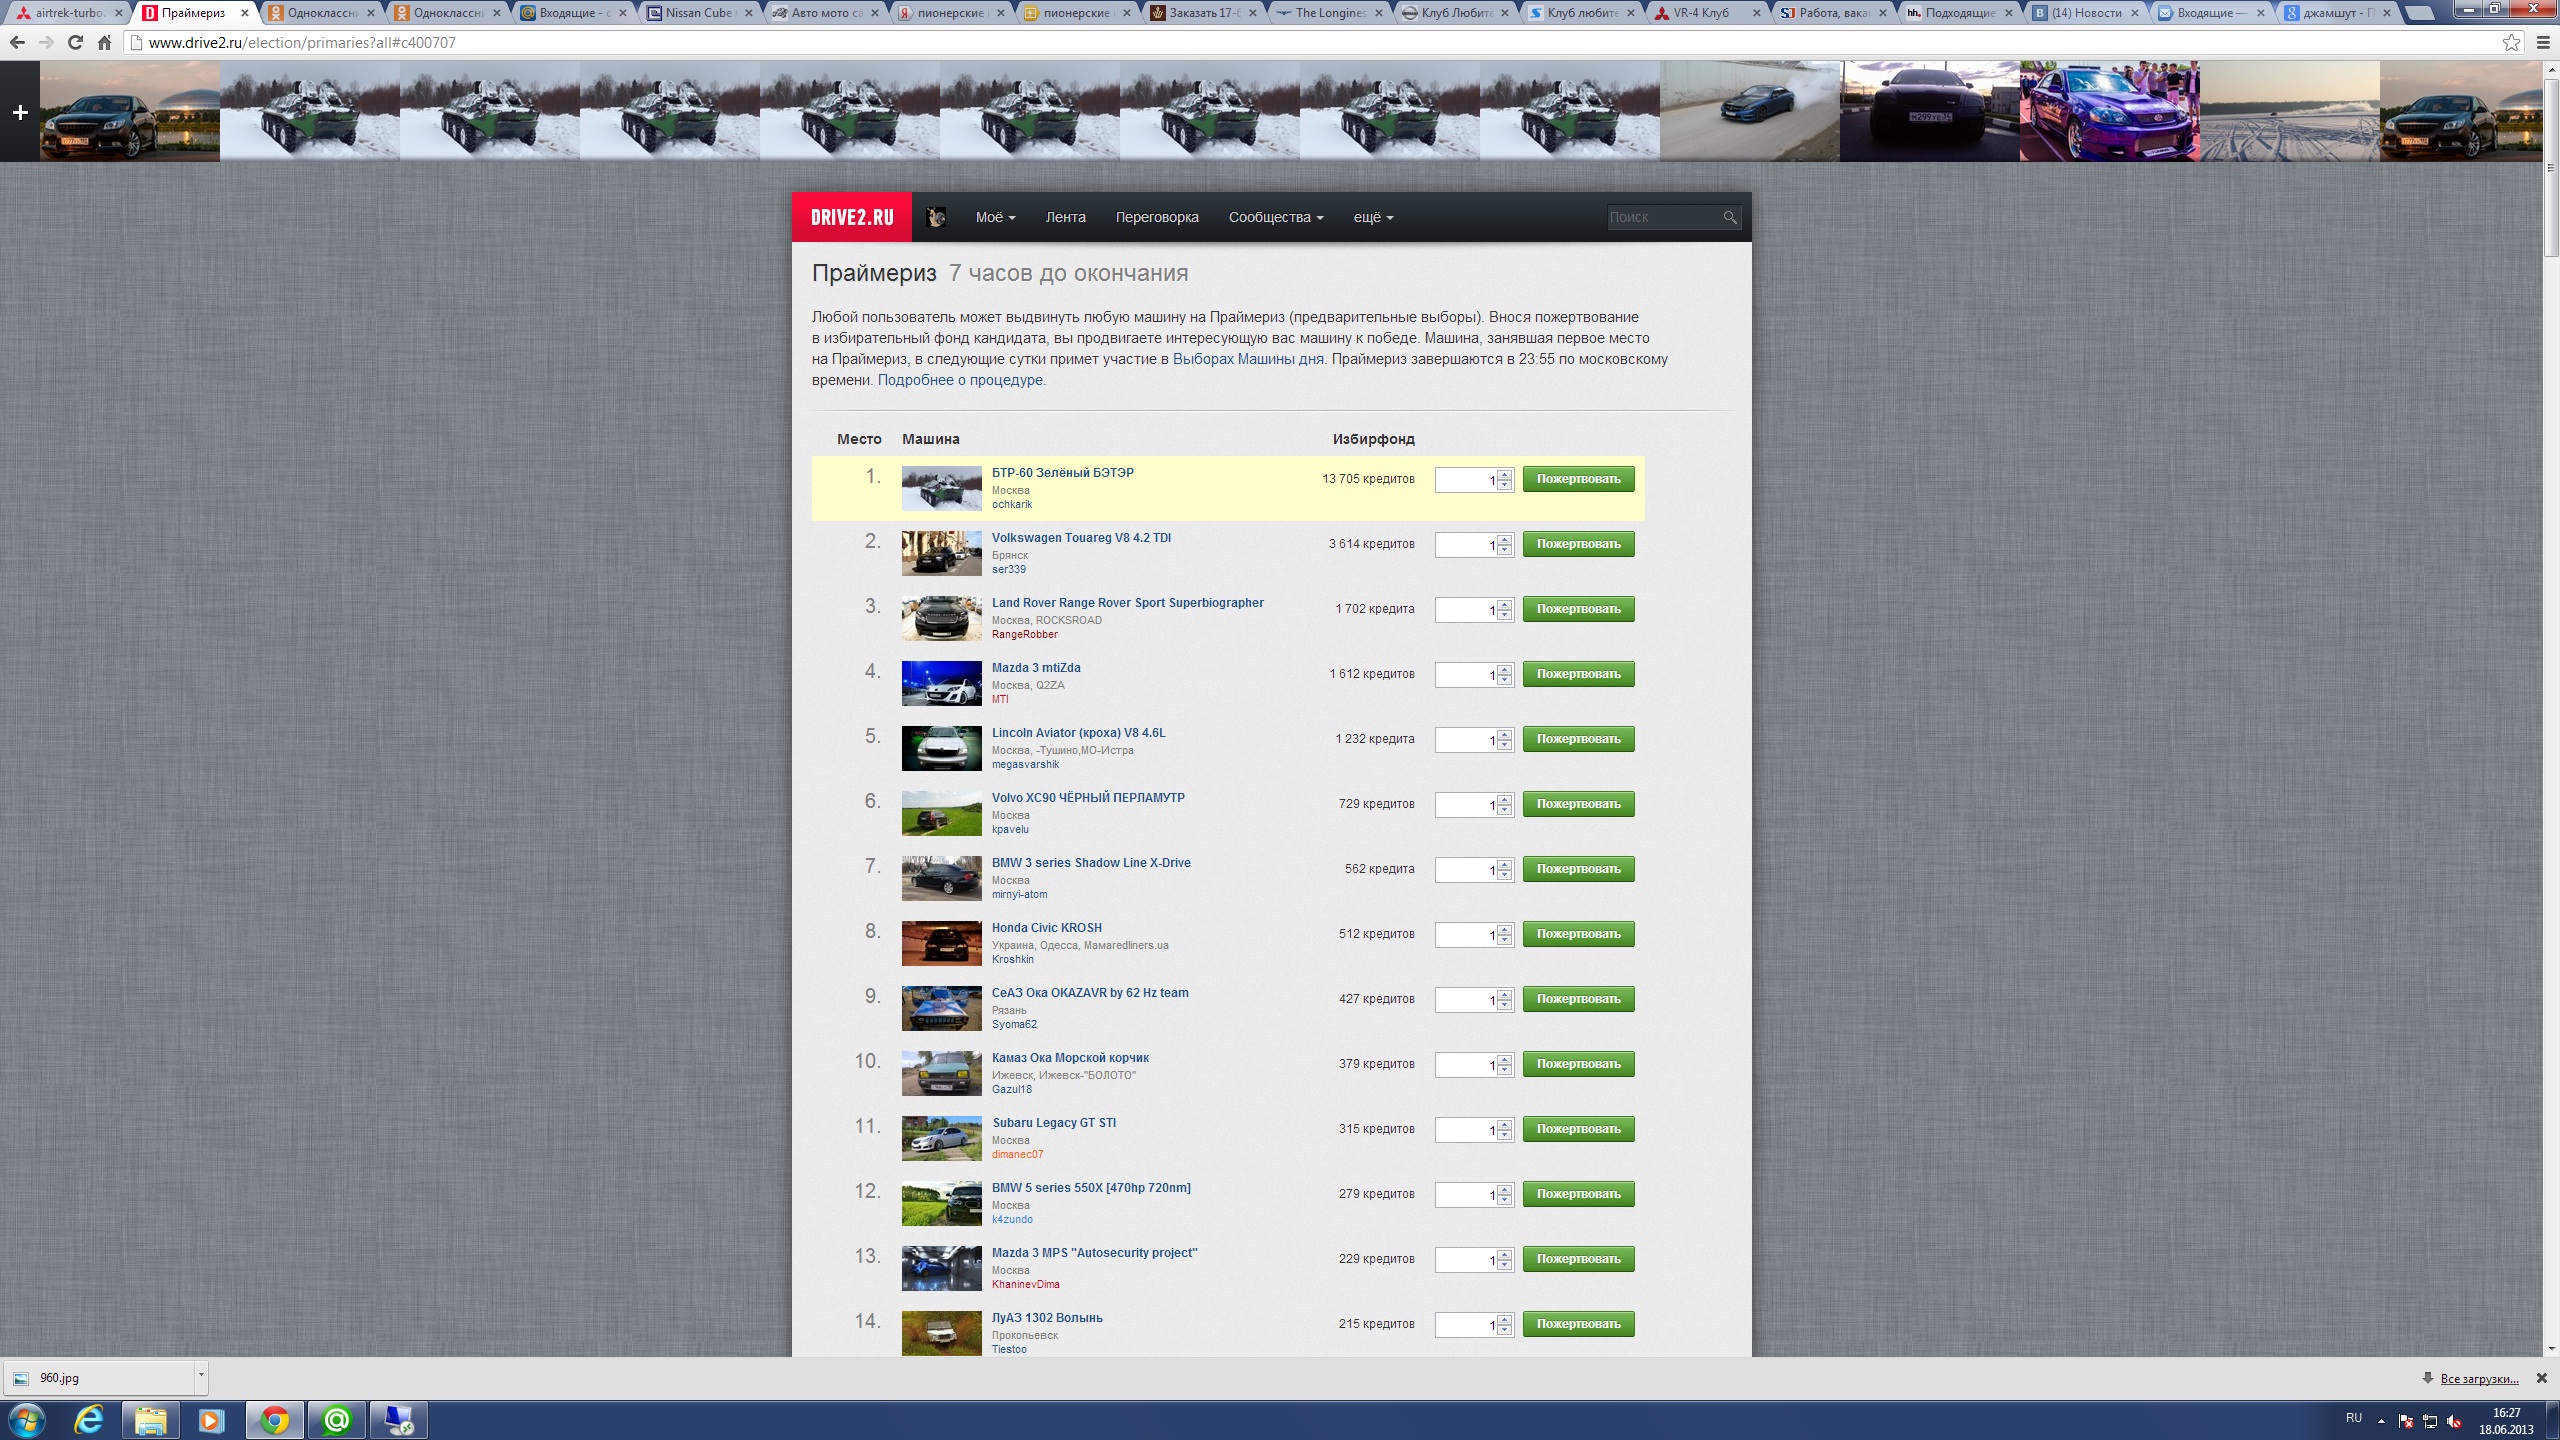The image size is (2560, 1440).
Task: Increase donation amount for БТР-60 row
Action: (x=1505, y=474)
